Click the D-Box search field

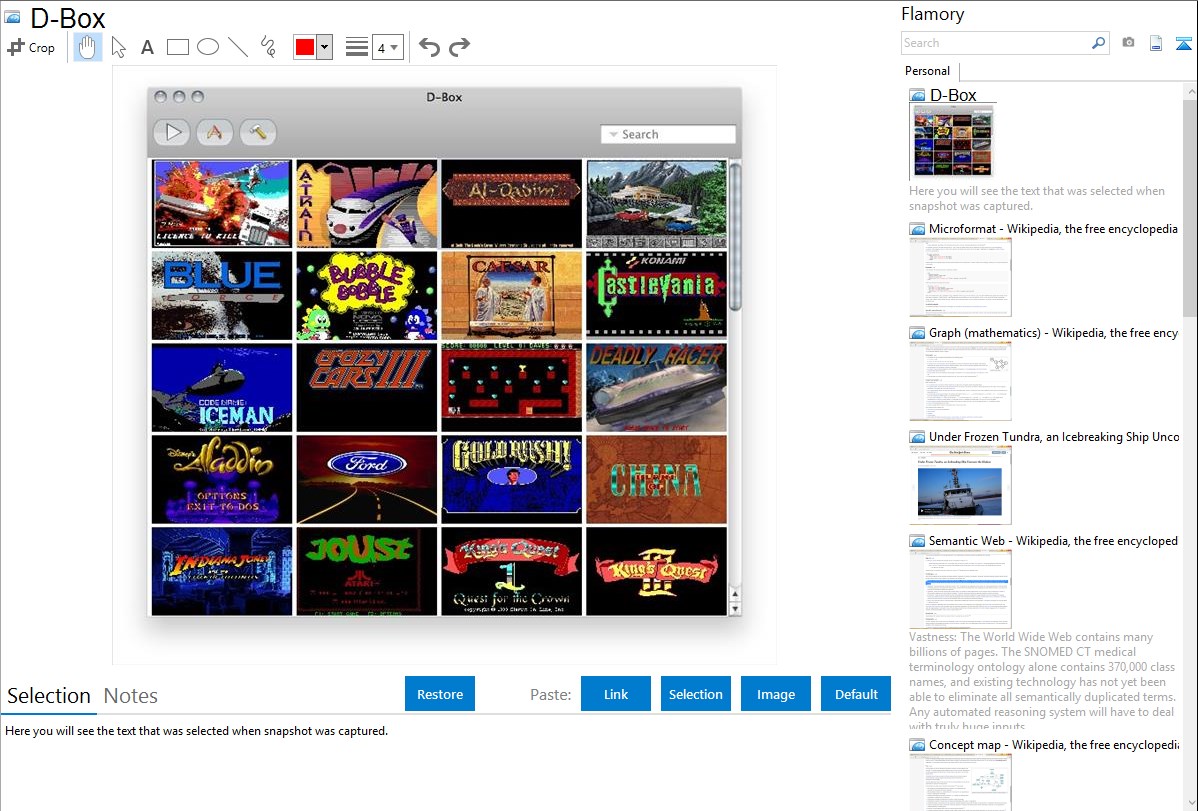669,135
